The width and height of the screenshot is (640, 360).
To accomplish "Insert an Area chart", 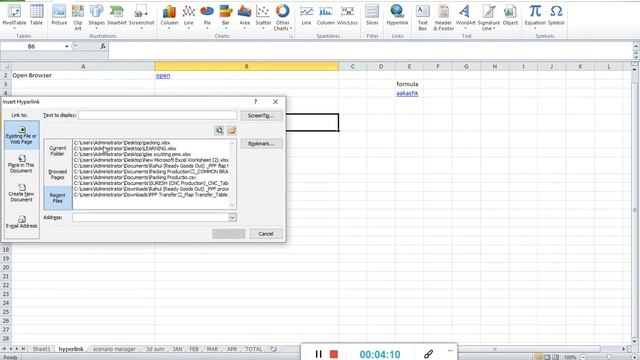I will [244, 16].
